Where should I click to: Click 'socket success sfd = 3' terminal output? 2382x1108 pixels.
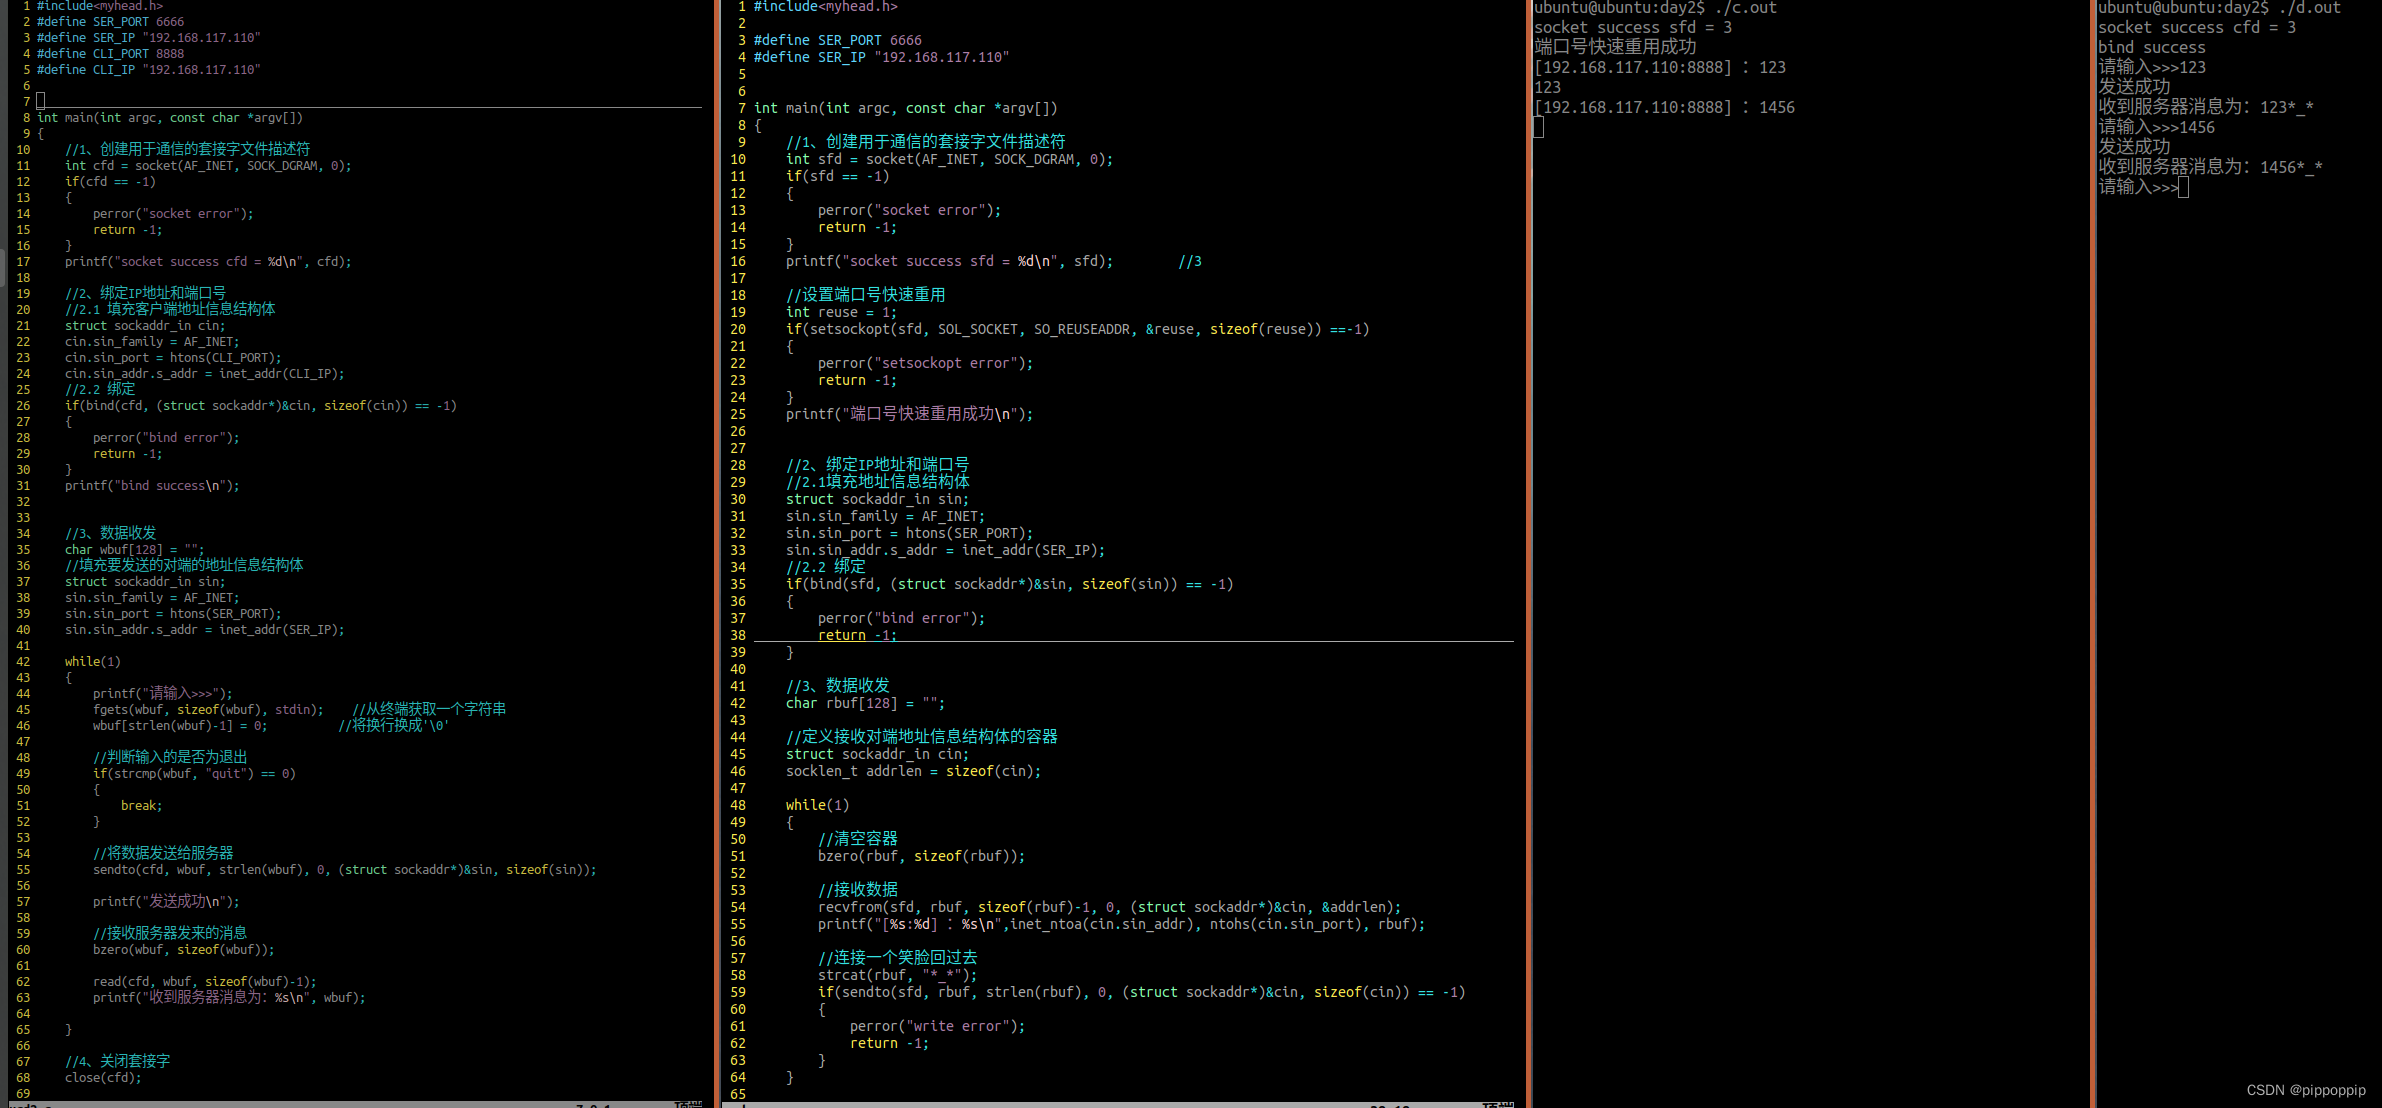[1633, 28]
